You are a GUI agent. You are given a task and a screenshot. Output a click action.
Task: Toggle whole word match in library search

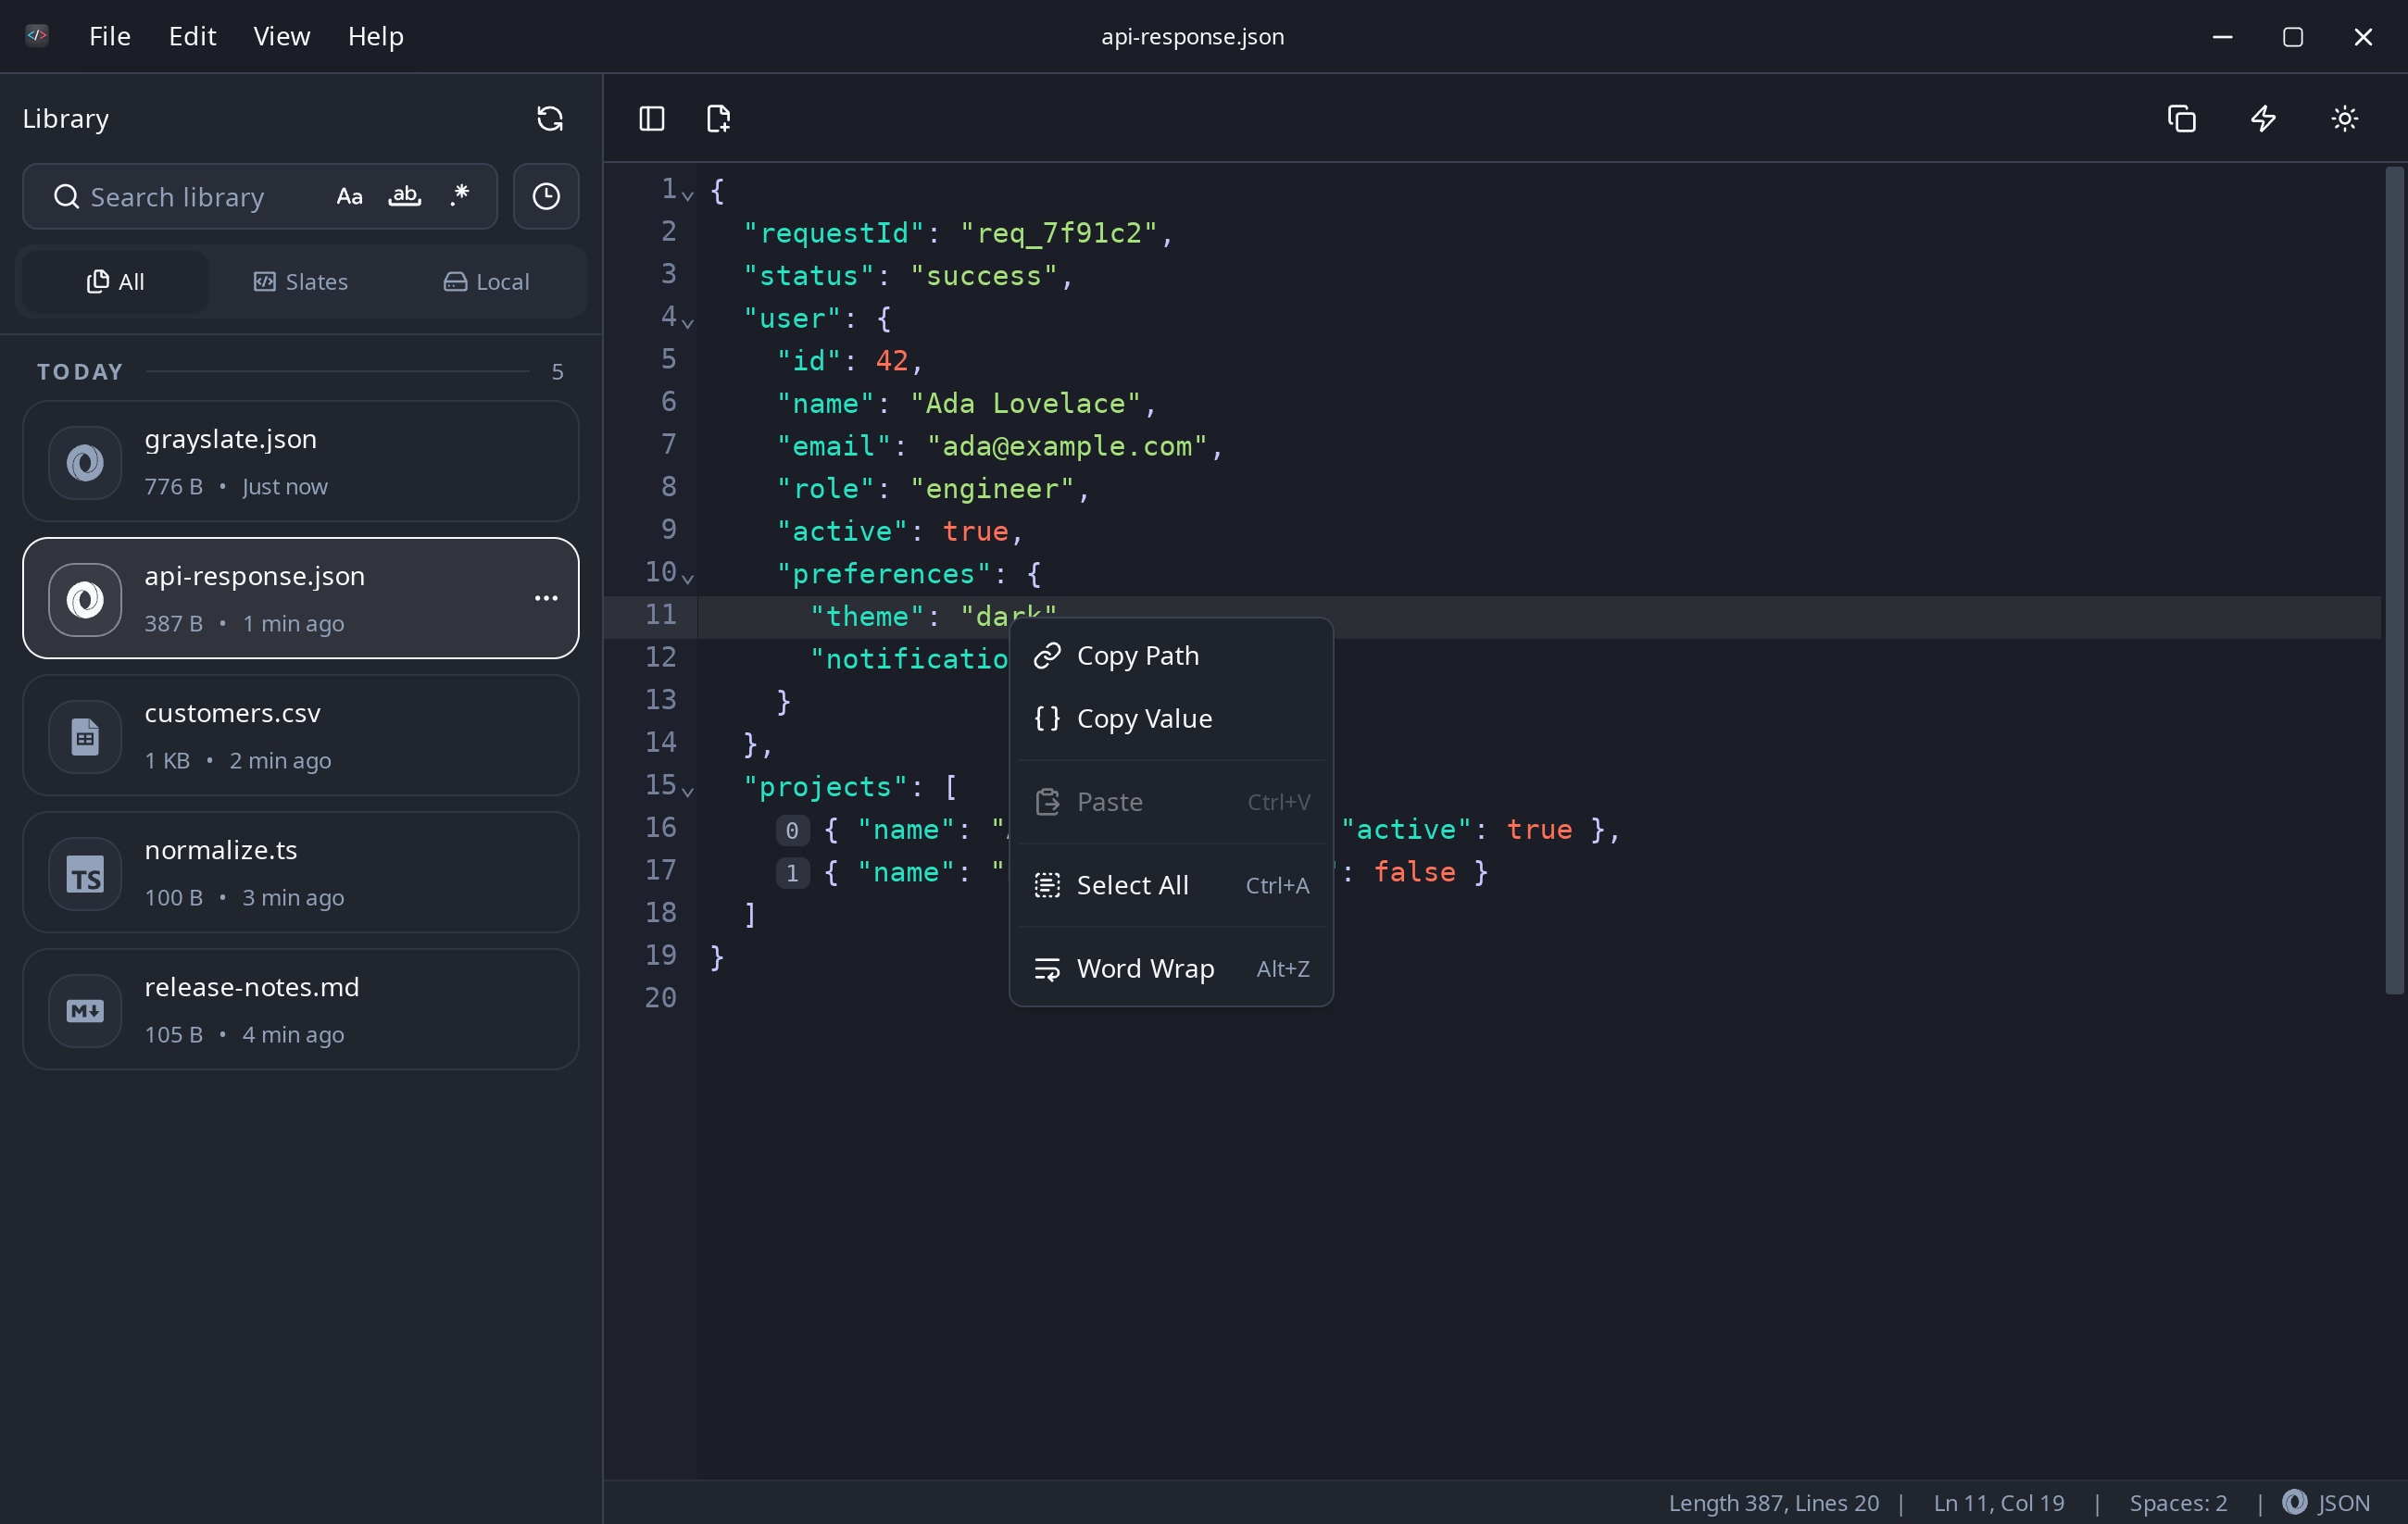pyautogui.click(x=404, y=197)
